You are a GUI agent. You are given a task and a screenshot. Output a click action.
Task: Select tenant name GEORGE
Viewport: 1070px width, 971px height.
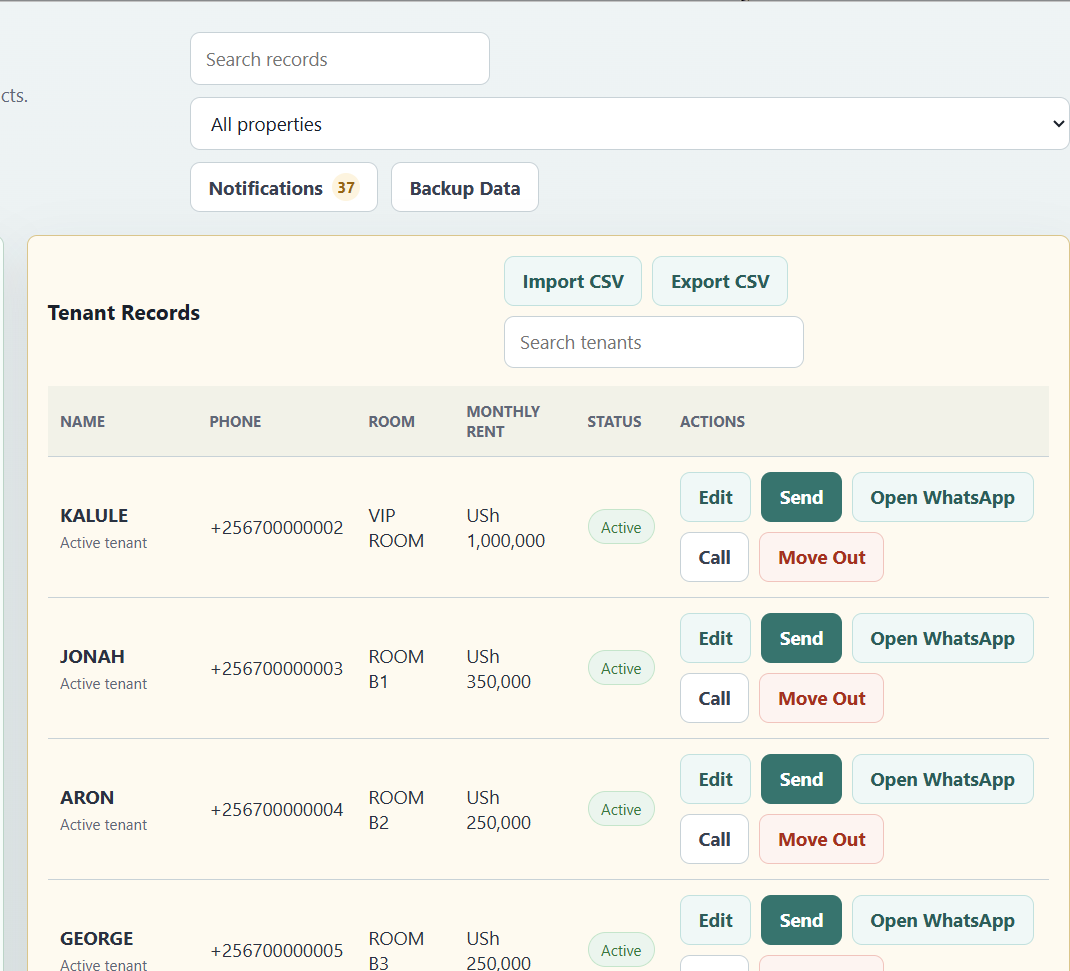[97, 938]
